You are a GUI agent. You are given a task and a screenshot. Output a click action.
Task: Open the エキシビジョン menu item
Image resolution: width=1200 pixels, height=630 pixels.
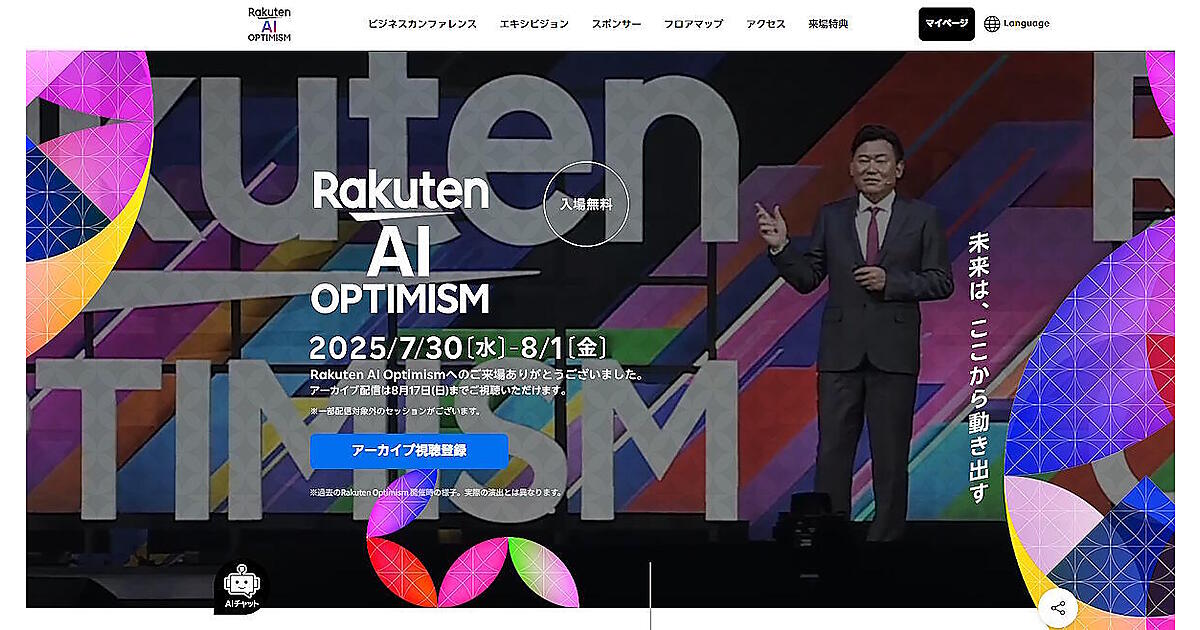point(534,24)
